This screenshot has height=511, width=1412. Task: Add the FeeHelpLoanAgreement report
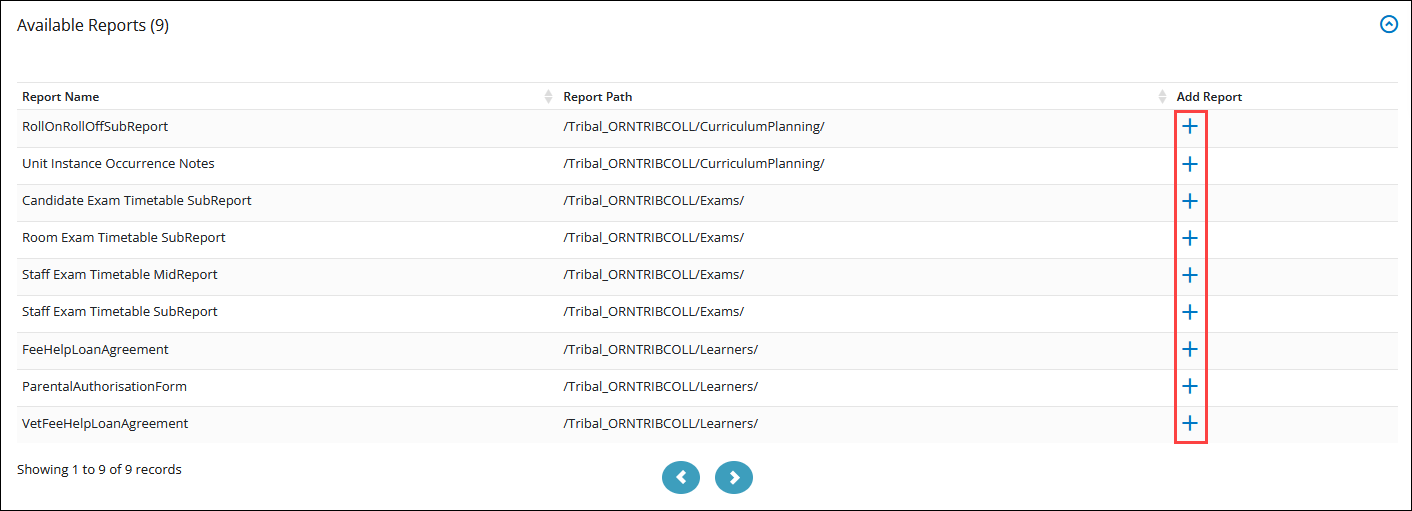(1190, 349)
